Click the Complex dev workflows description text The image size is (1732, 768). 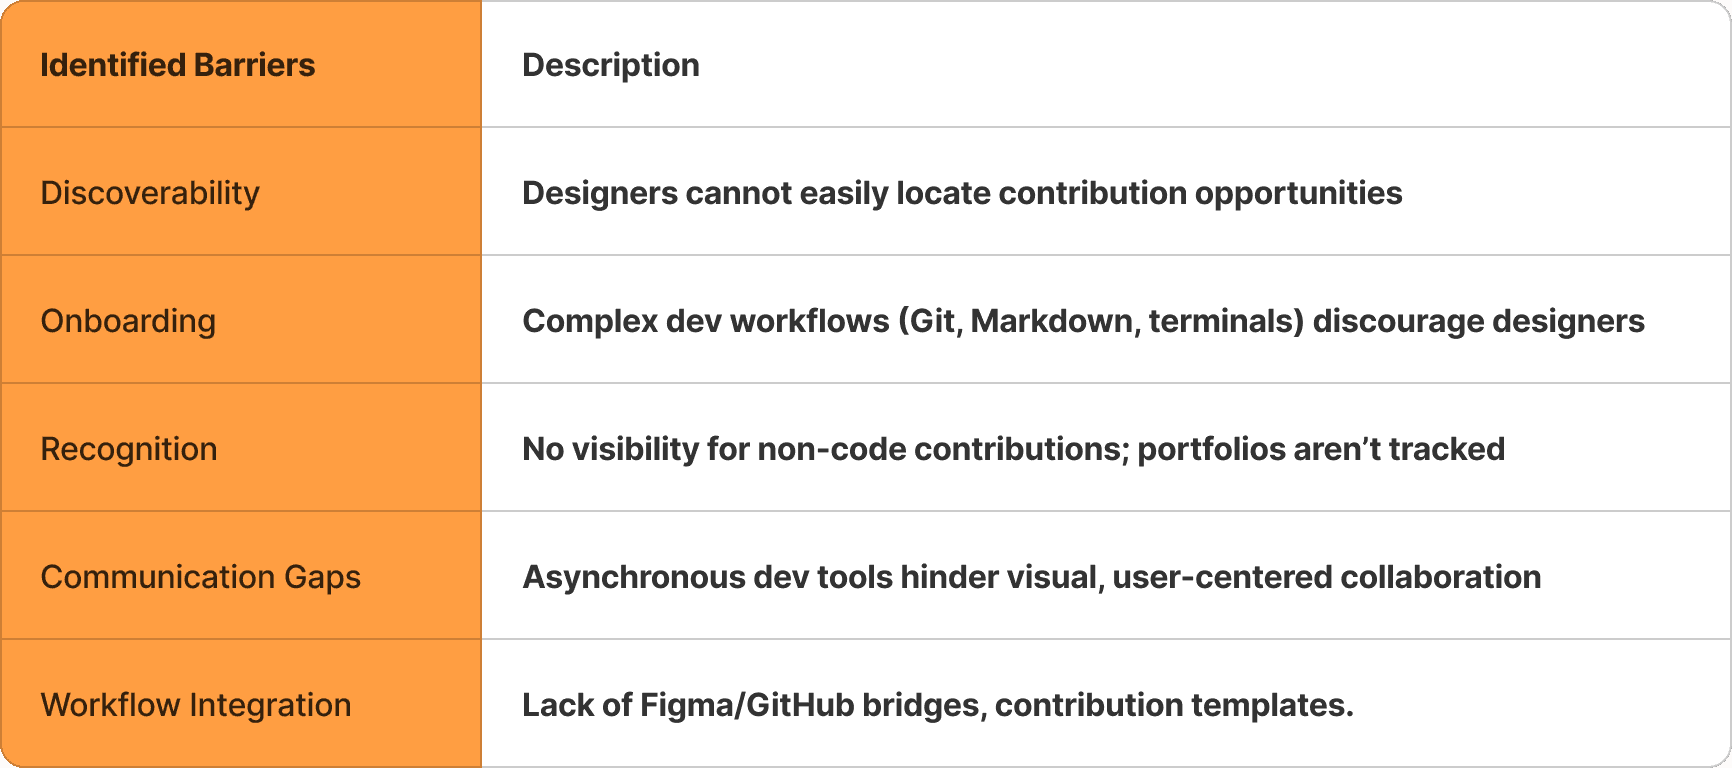coord(1083,321)
